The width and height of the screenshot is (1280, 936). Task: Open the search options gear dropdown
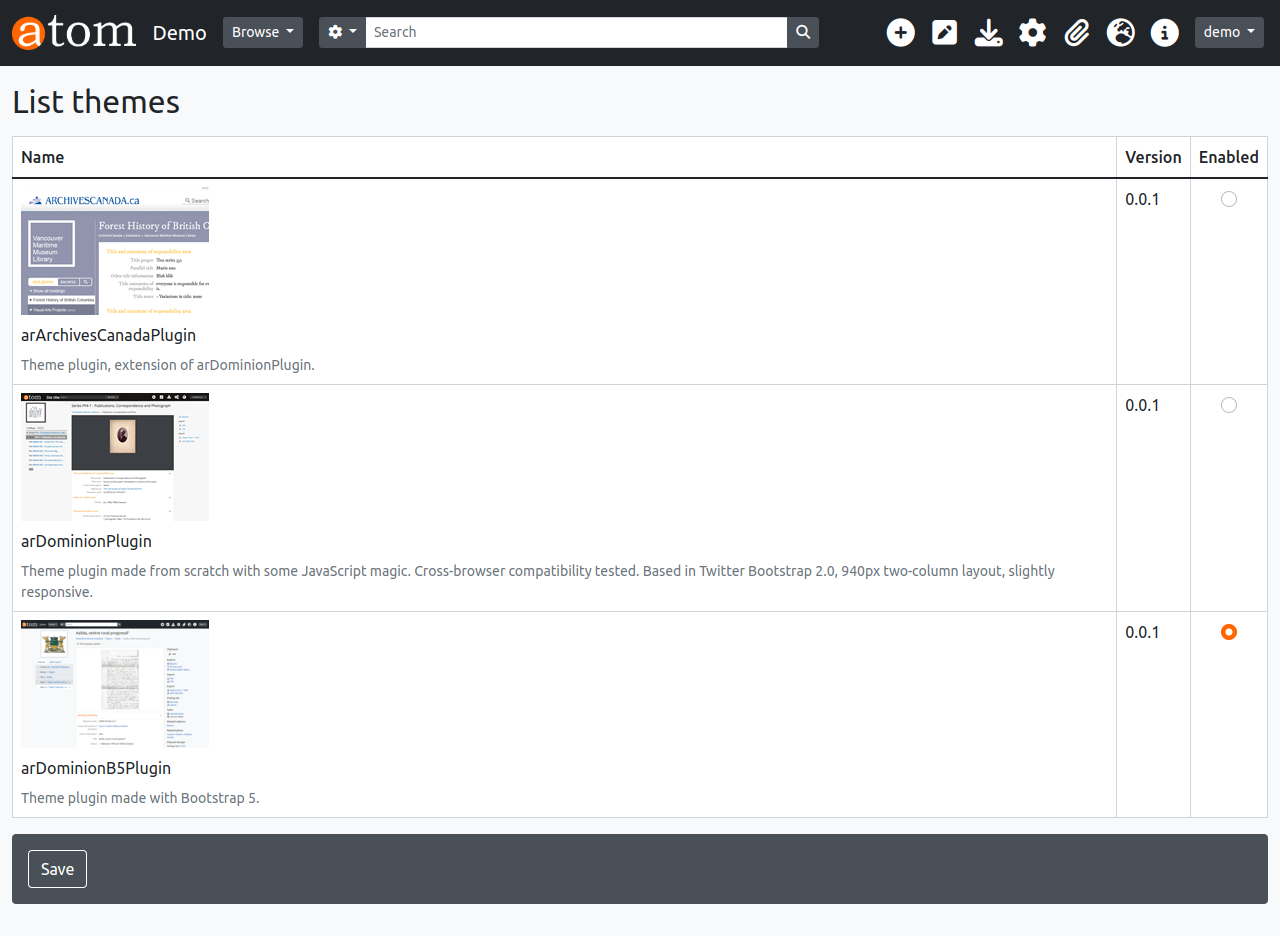[x=342, y=32]
